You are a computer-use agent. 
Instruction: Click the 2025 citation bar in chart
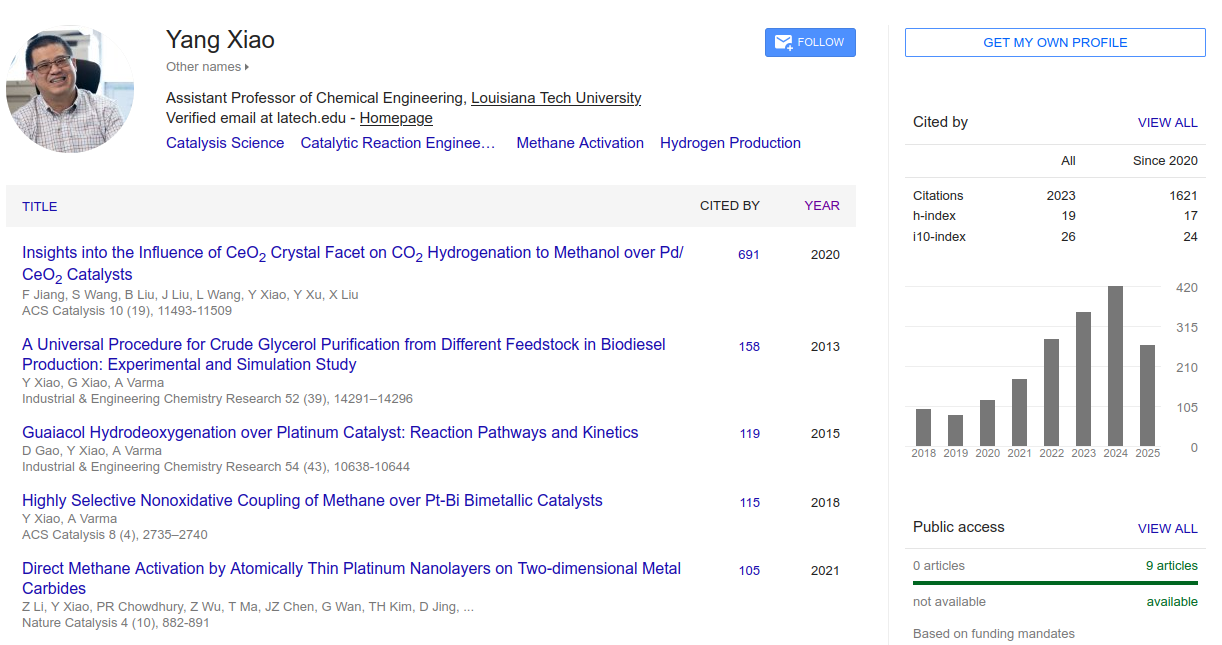(1147, 395)
